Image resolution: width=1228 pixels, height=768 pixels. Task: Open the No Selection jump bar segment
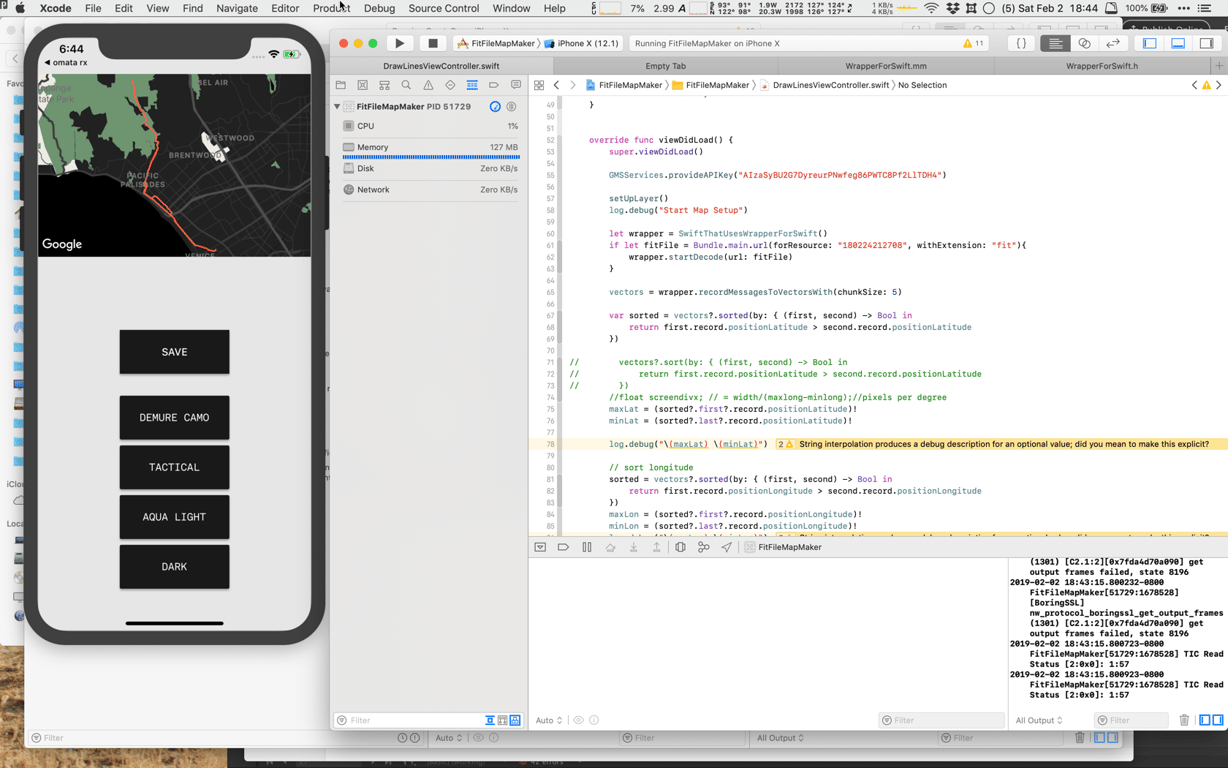click(922, 86)
